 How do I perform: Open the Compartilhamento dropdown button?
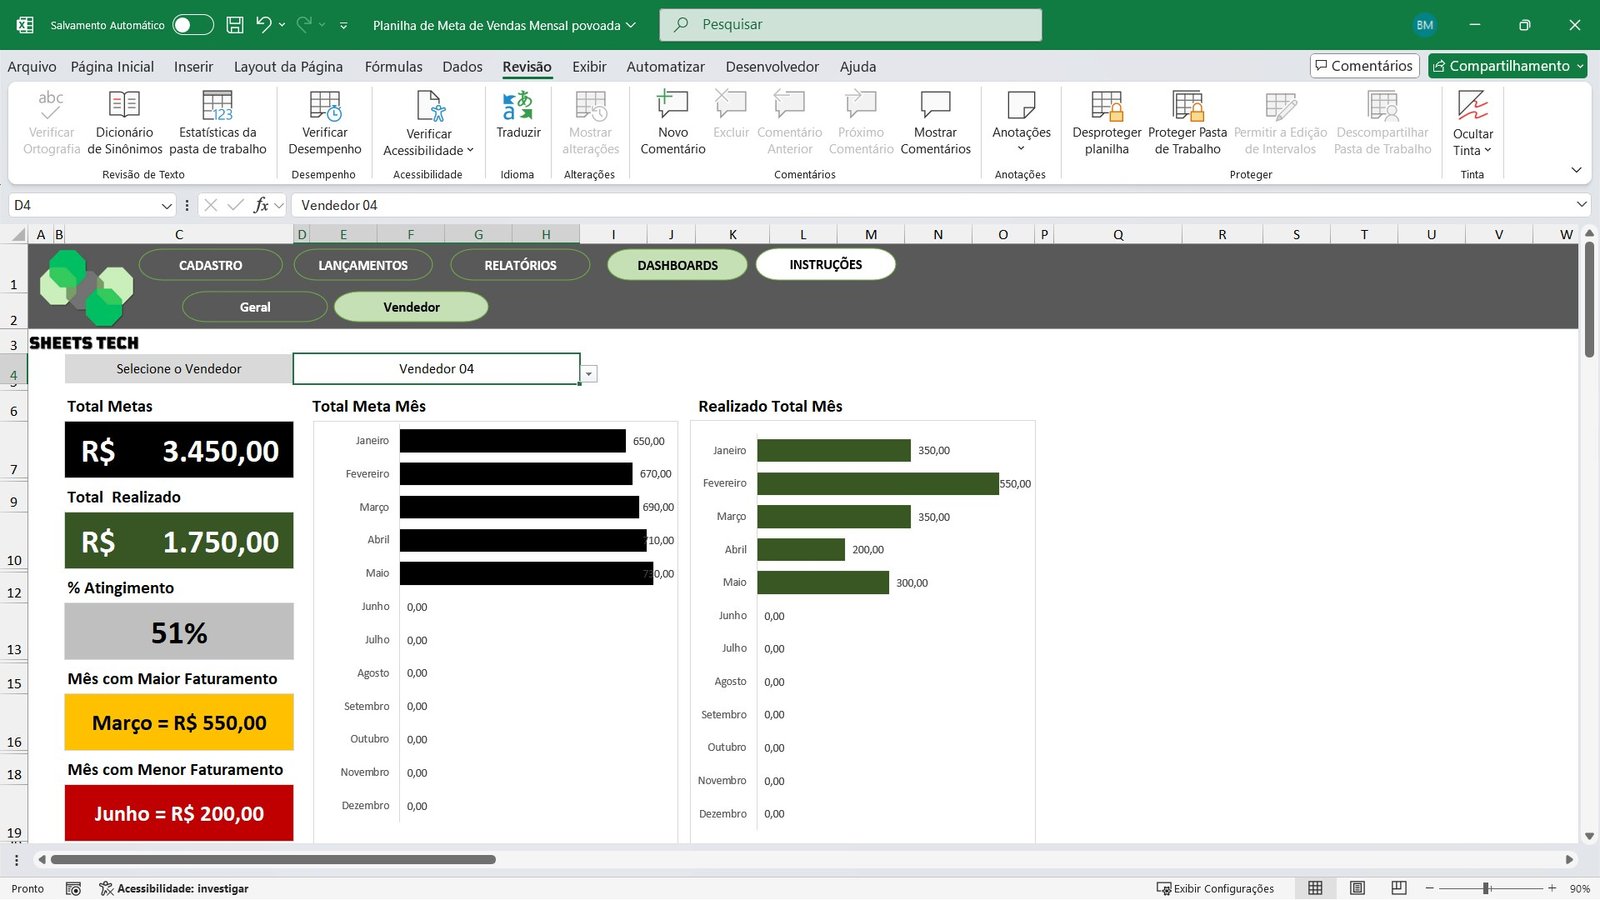point(1508,66)
